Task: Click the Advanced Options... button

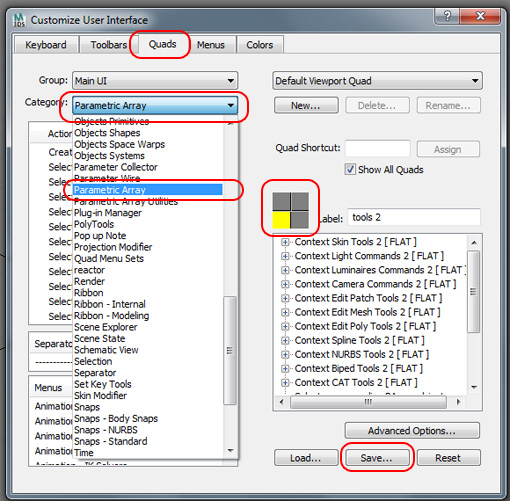Action: [x=412, y=431]
